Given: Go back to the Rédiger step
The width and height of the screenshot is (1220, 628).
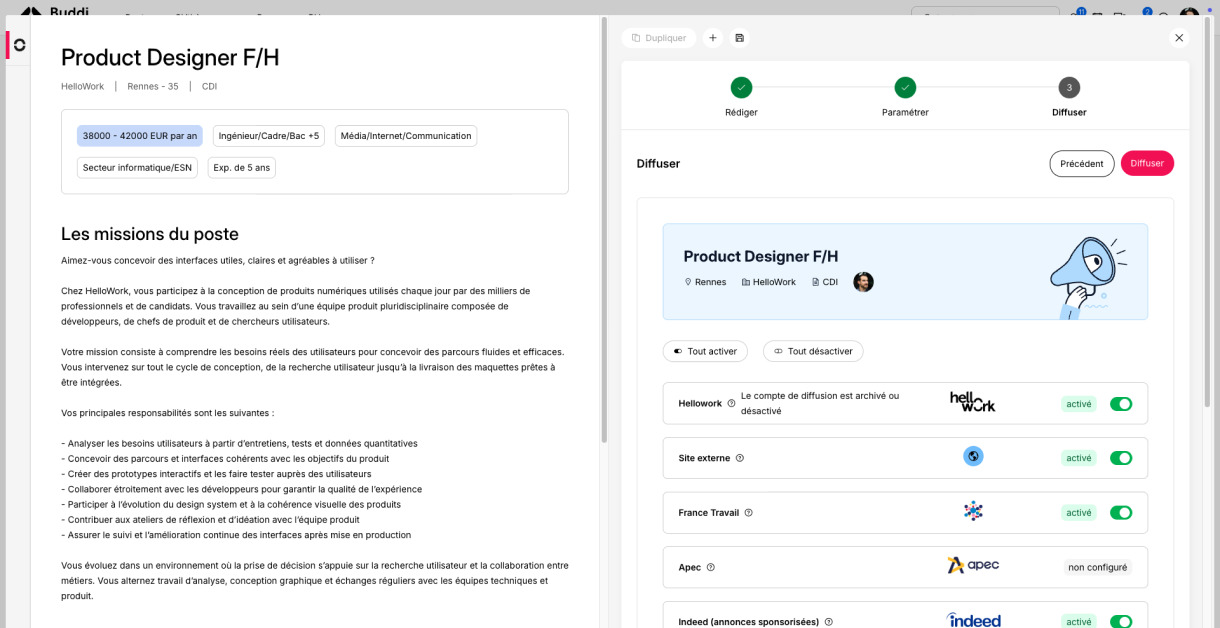Looking at the screenshot, I should click(741, 88).
